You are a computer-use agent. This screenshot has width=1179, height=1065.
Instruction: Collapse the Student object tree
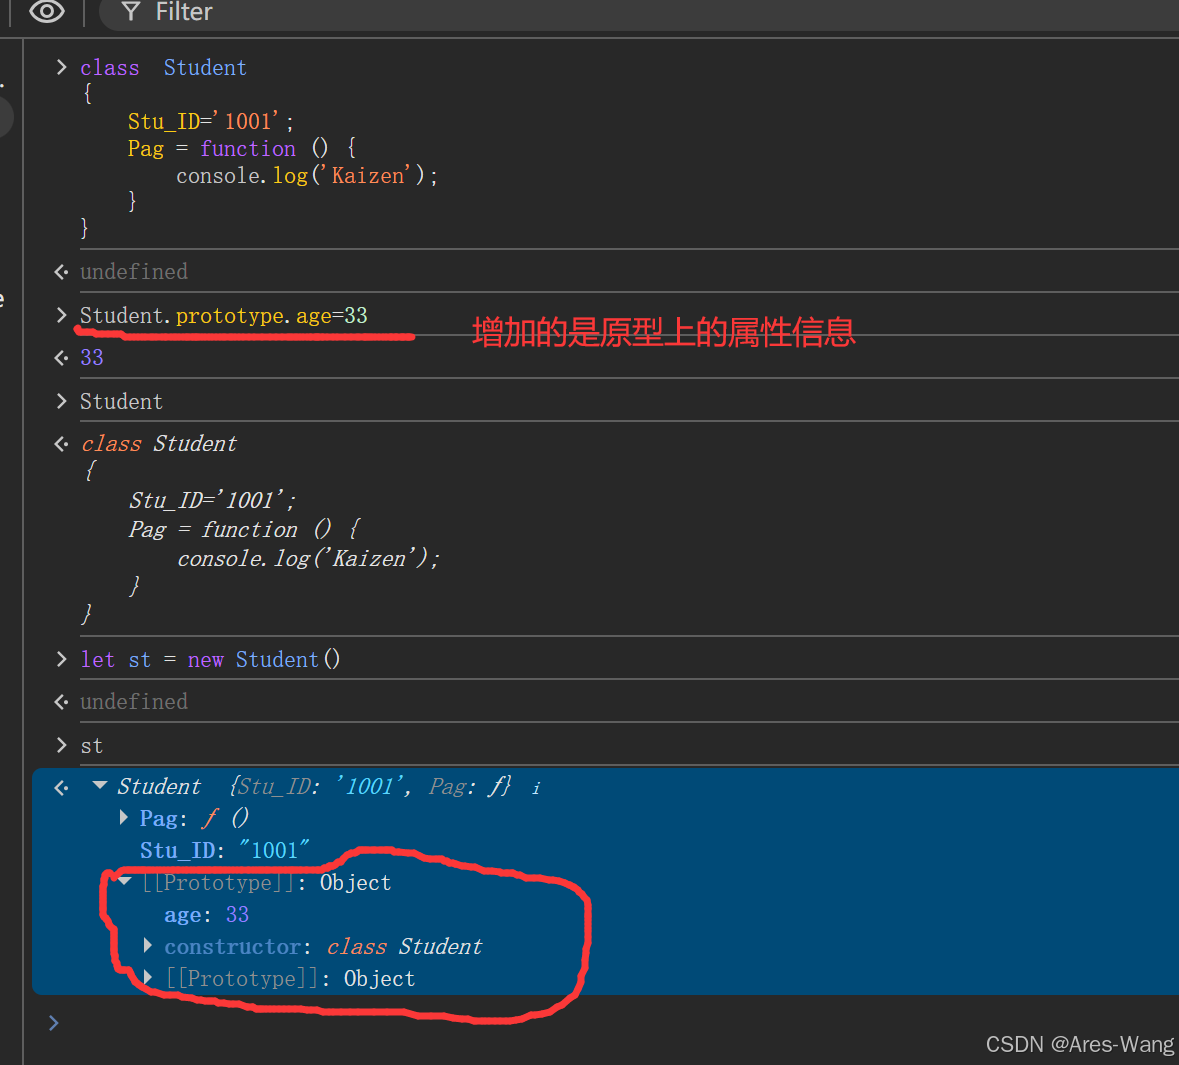pyautogui.click(x=99, y=785)
